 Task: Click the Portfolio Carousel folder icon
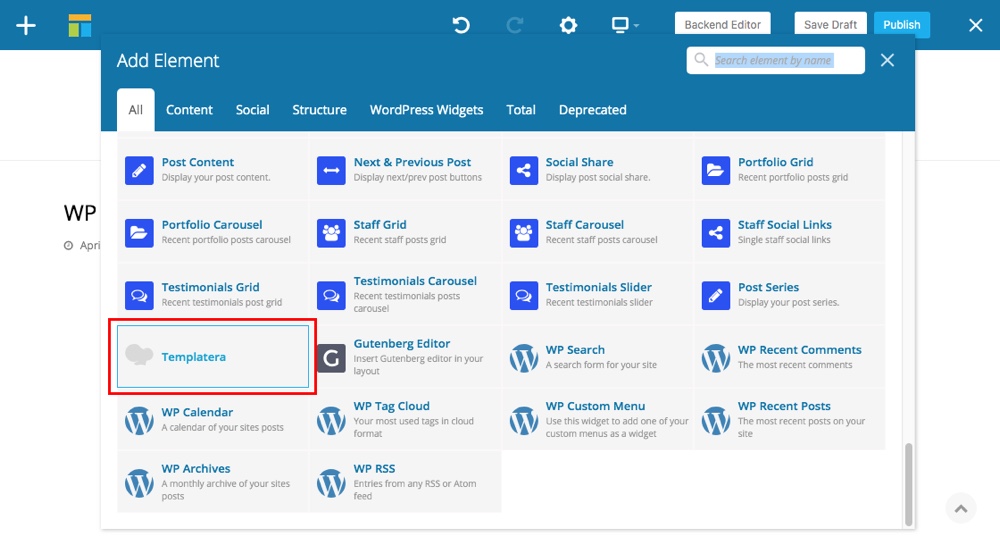(x=139, y=233)
